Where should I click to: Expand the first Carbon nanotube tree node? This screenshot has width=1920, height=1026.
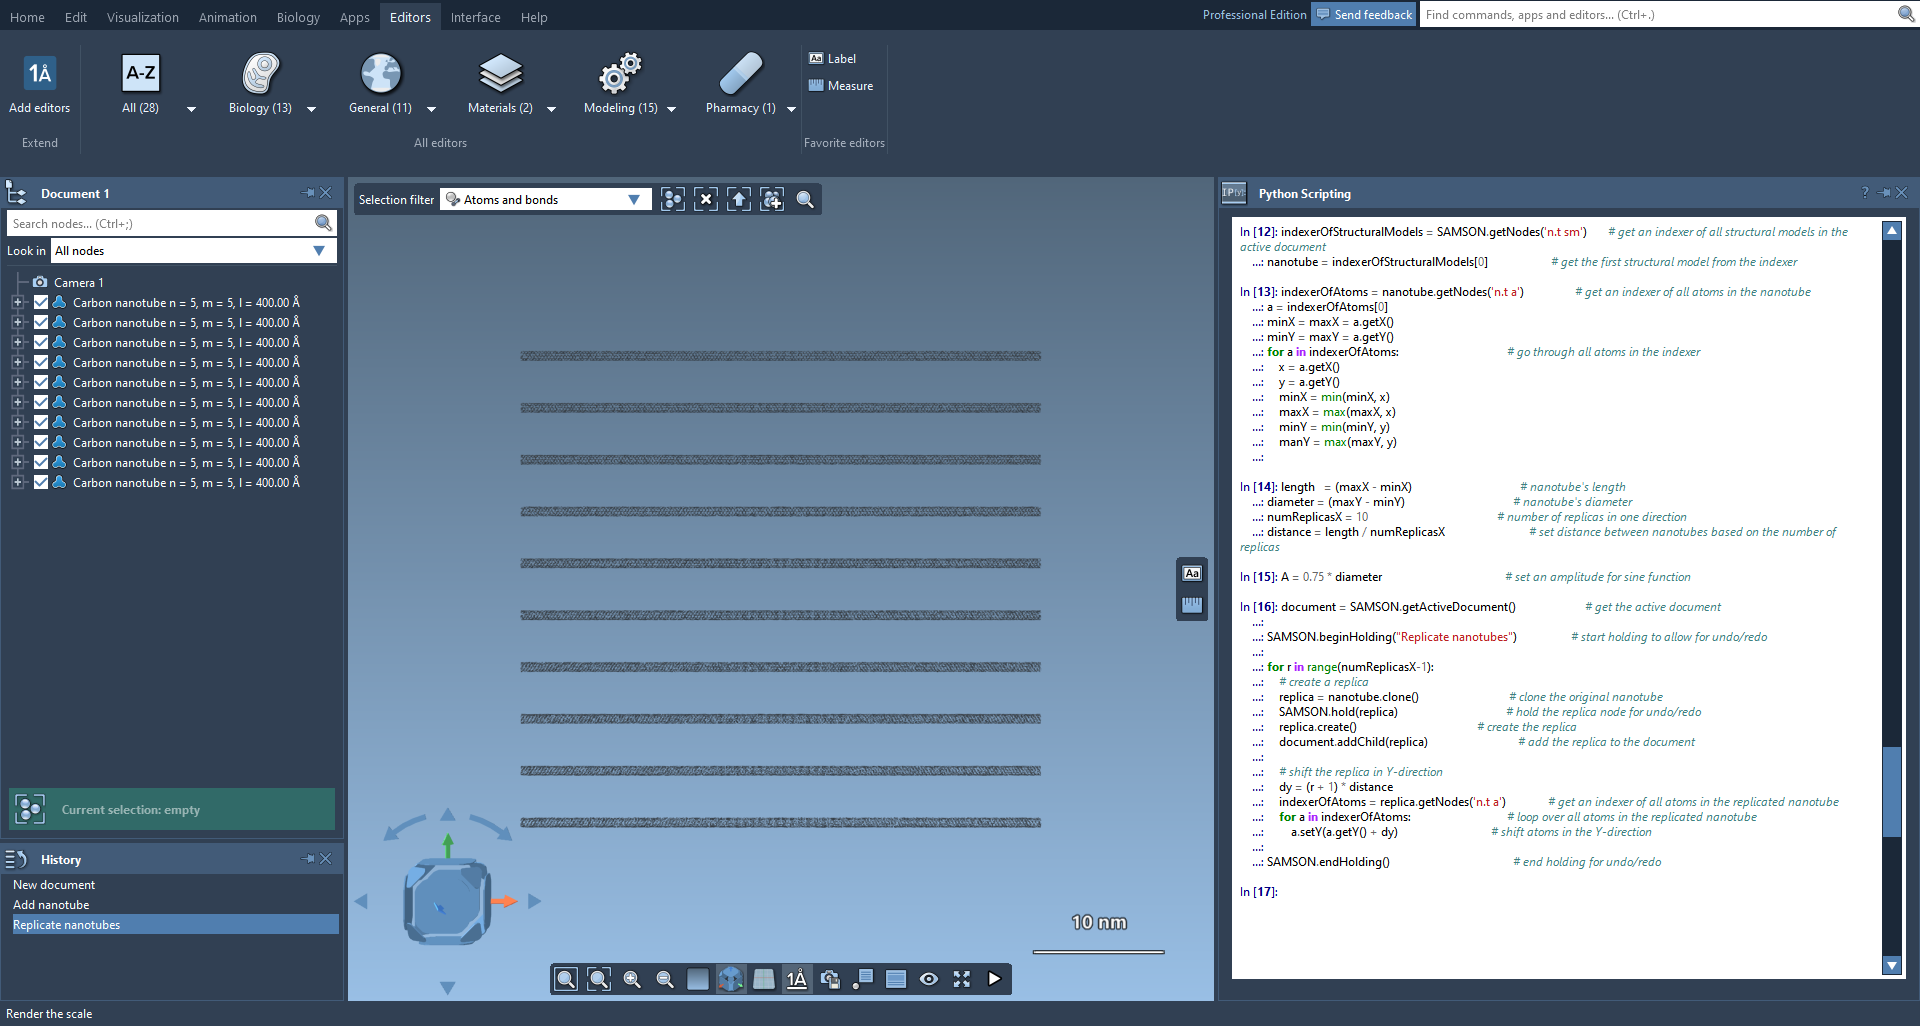(17, 302)
